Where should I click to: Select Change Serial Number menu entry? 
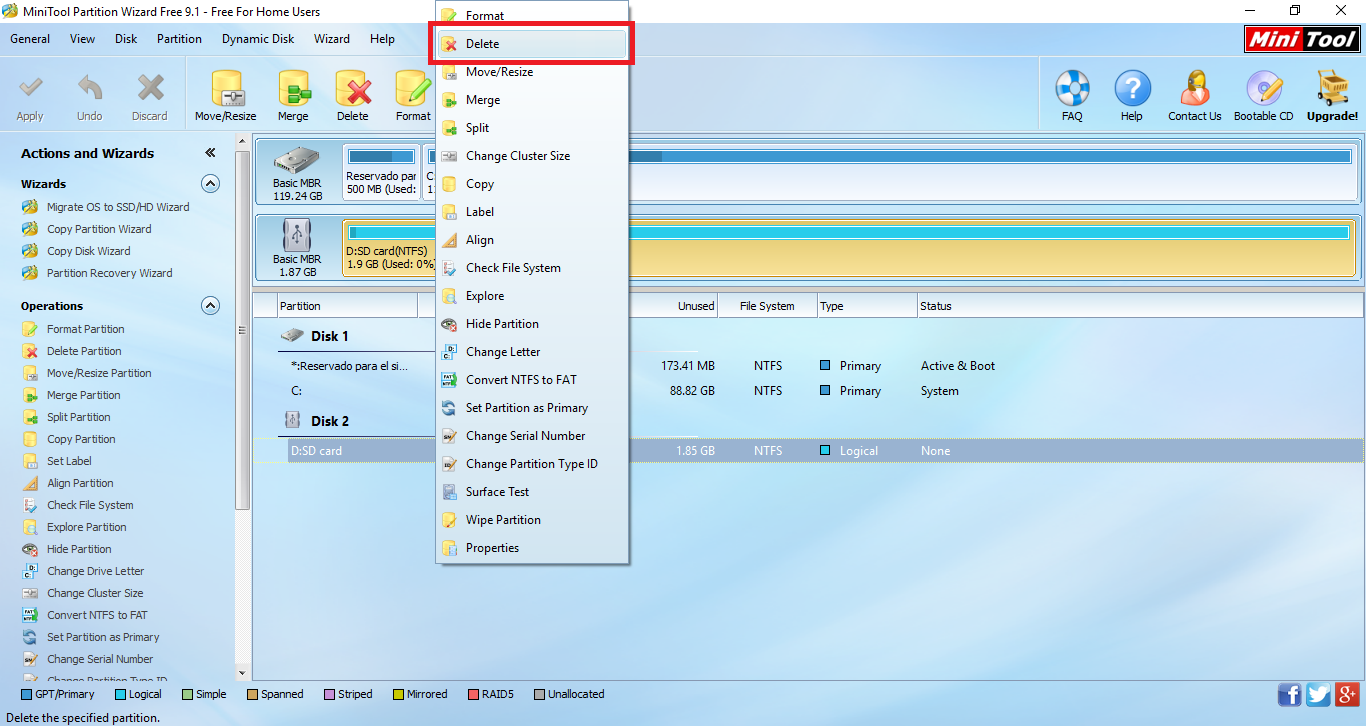click(532, 436)
